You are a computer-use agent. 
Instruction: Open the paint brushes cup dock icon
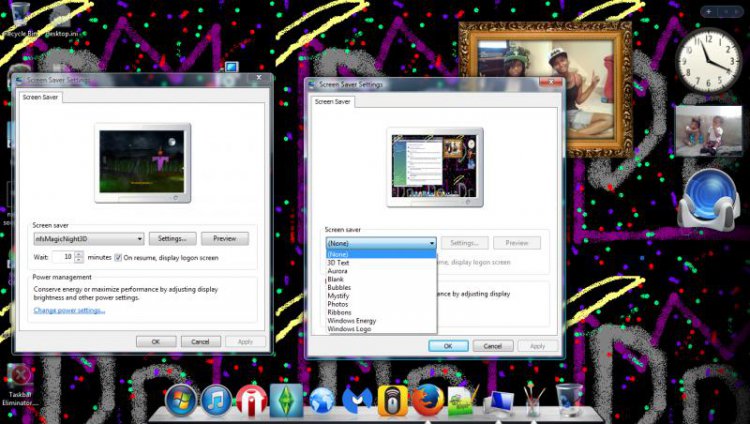[533, 401]
